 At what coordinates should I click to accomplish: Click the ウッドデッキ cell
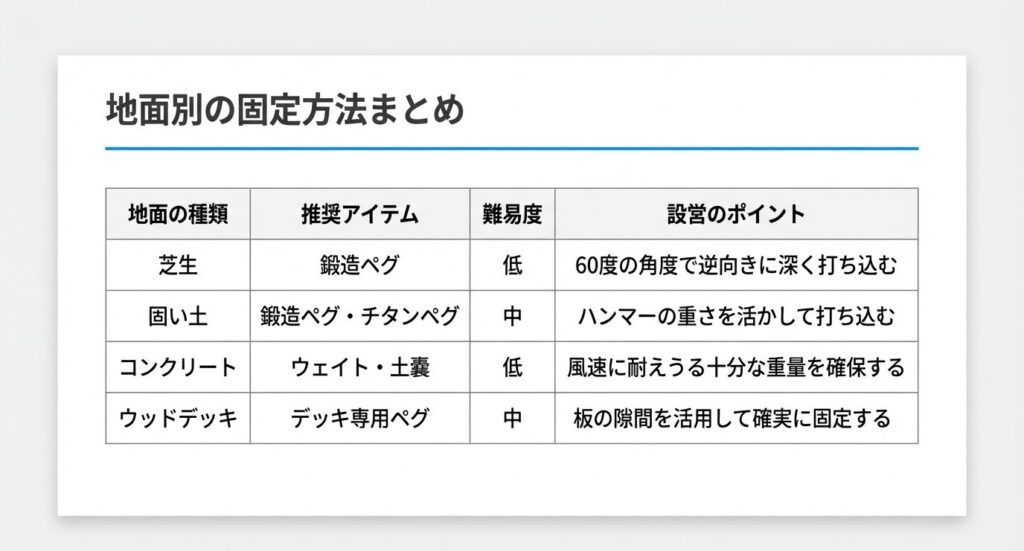click(x=178, y=418)
